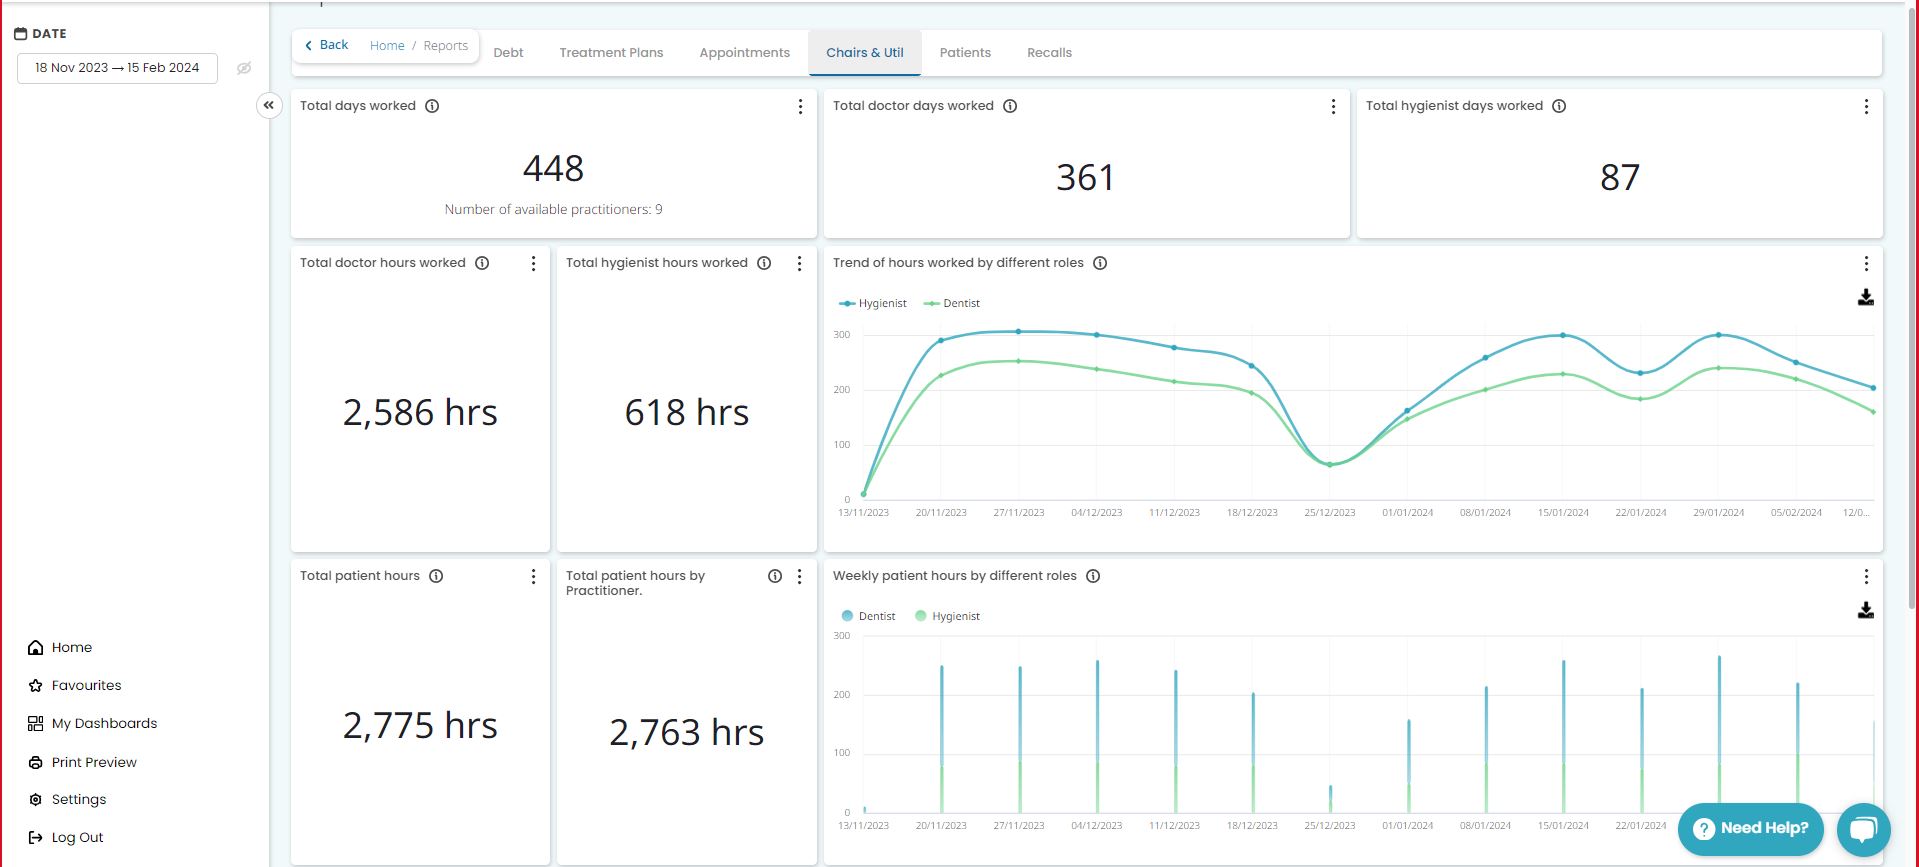
Task: Click info icon for Total hygienist days worked
Action: [1559, 106]
